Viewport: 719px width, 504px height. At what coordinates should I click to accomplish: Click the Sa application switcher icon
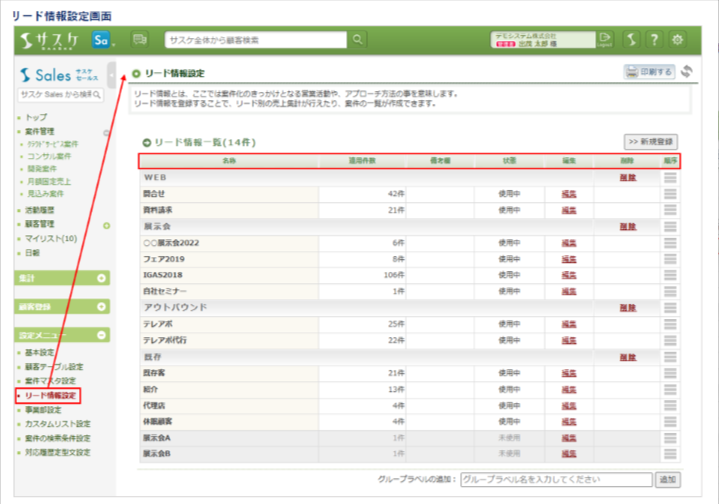pyautogui.click(x=100, y=40)
